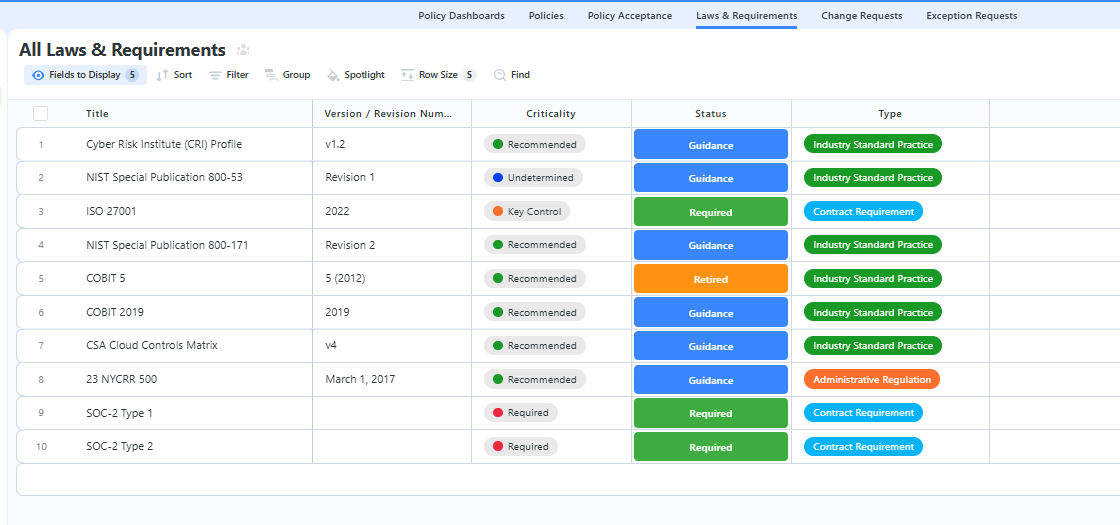Open Spotlight settings

(356, 75)
